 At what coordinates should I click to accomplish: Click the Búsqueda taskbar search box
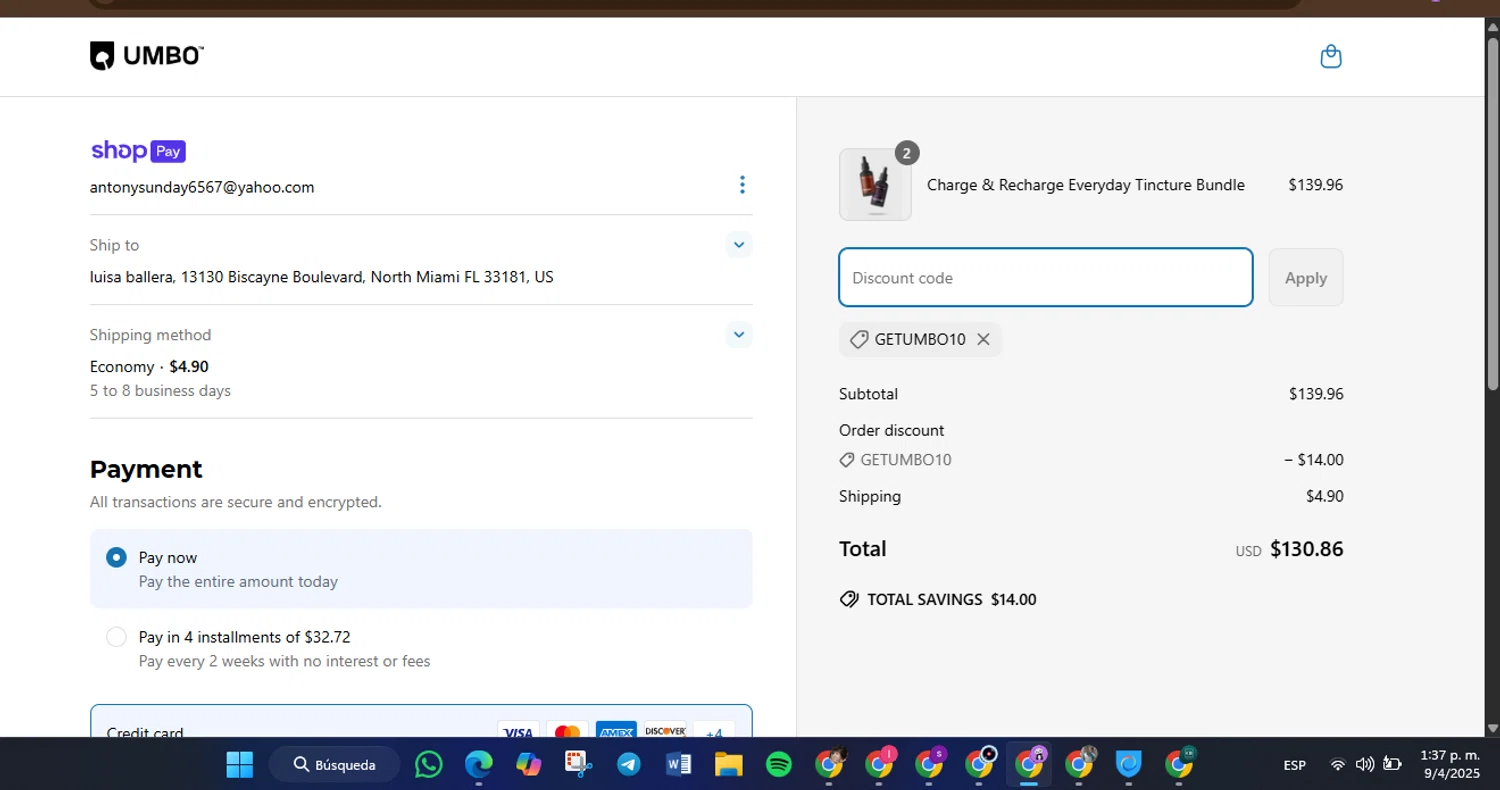[335, 765]
